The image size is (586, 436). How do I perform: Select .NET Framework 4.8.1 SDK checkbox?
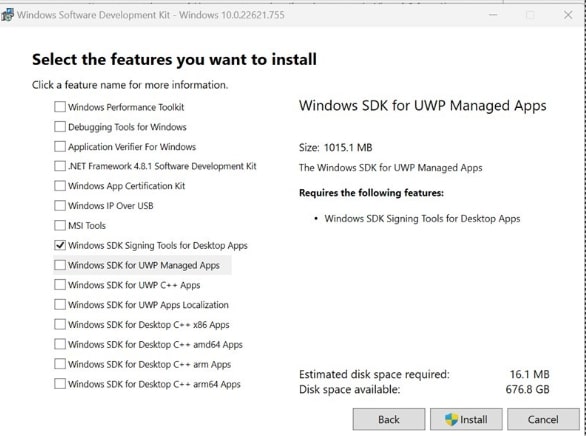tap(60, 166)
